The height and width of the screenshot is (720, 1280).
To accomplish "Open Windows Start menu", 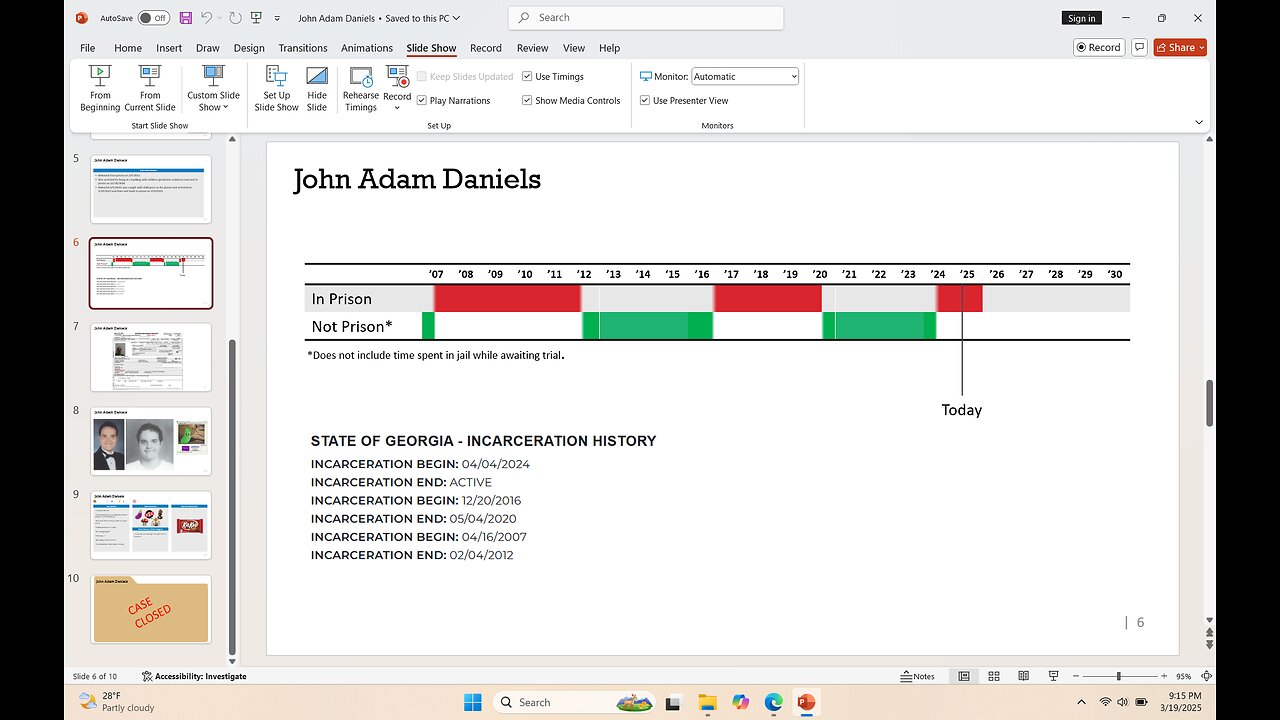I will (x=473, y=702).
